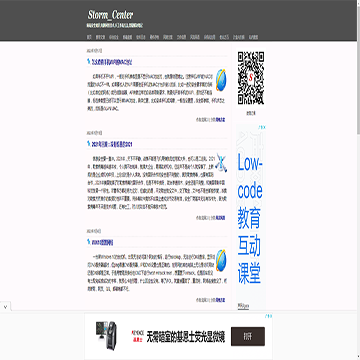Close the bottom banner ad with its X icon

[270, 315]
